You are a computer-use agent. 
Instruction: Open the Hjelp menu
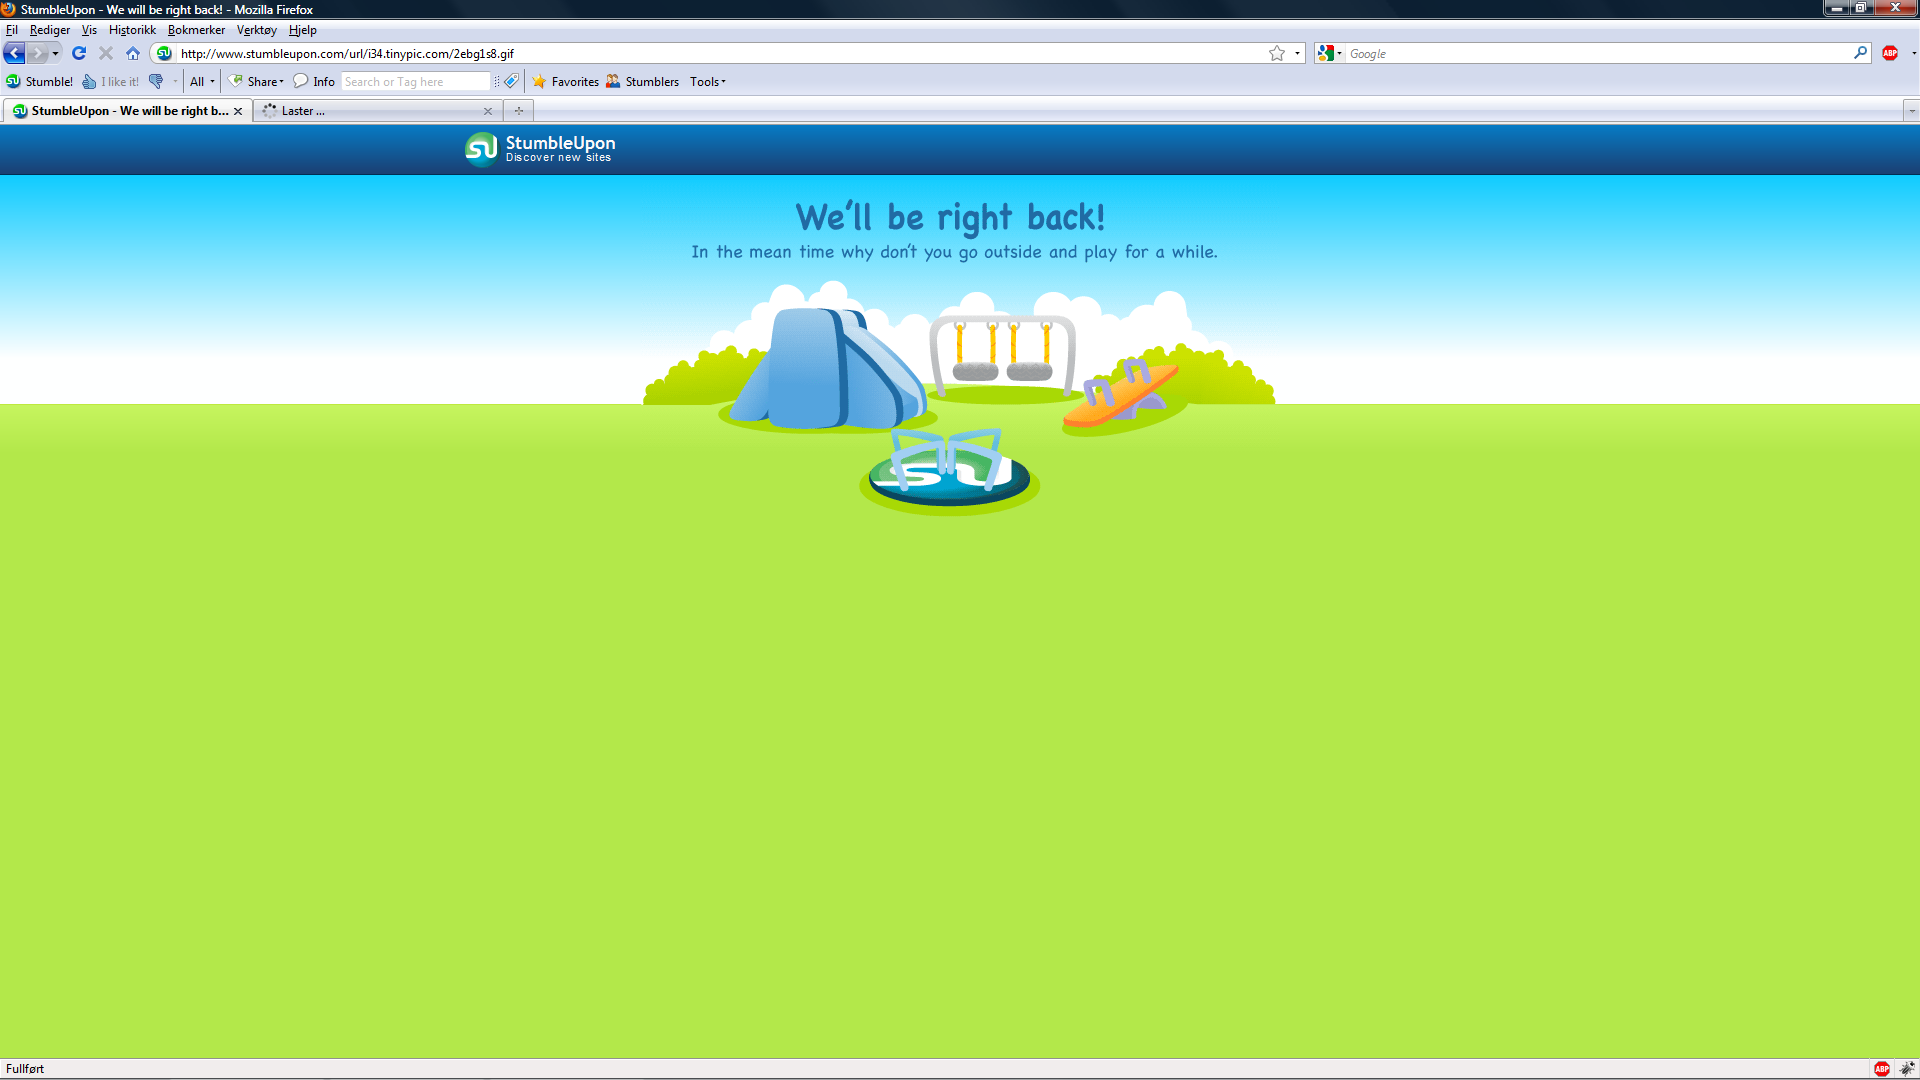click(303, 30)
